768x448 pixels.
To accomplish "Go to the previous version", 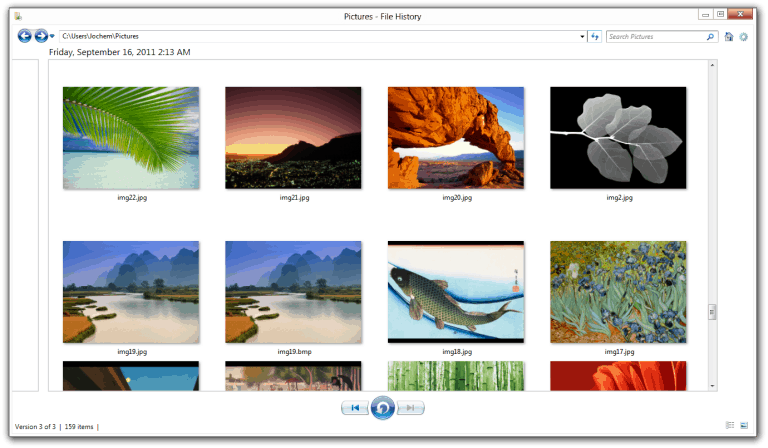I will (x=355, y=407).
